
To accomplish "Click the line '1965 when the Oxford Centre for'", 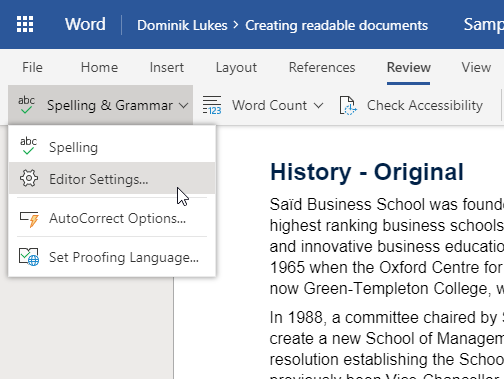I will (x=387, y=267).
